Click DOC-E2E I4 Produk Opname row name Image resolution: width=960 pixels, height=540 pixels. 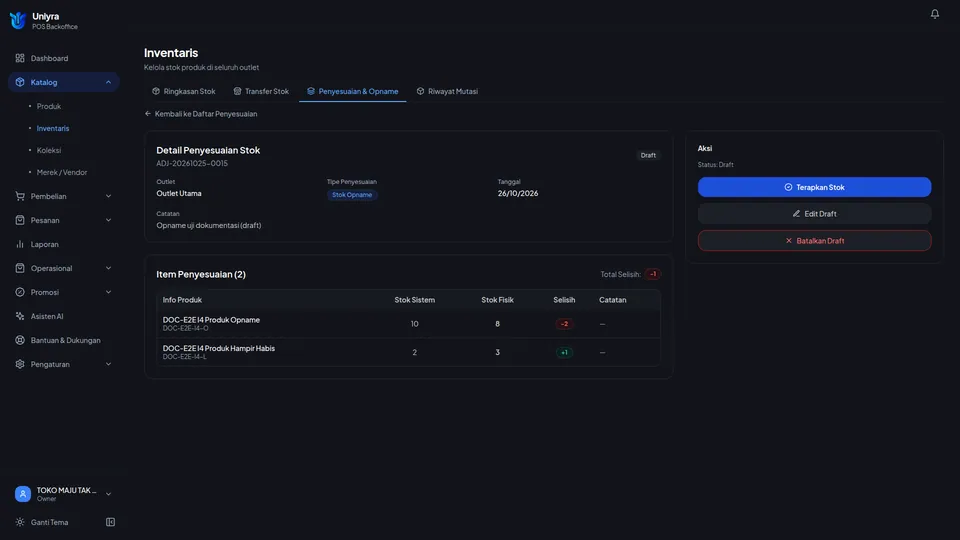pyautogui.click(x=211, y=320)
